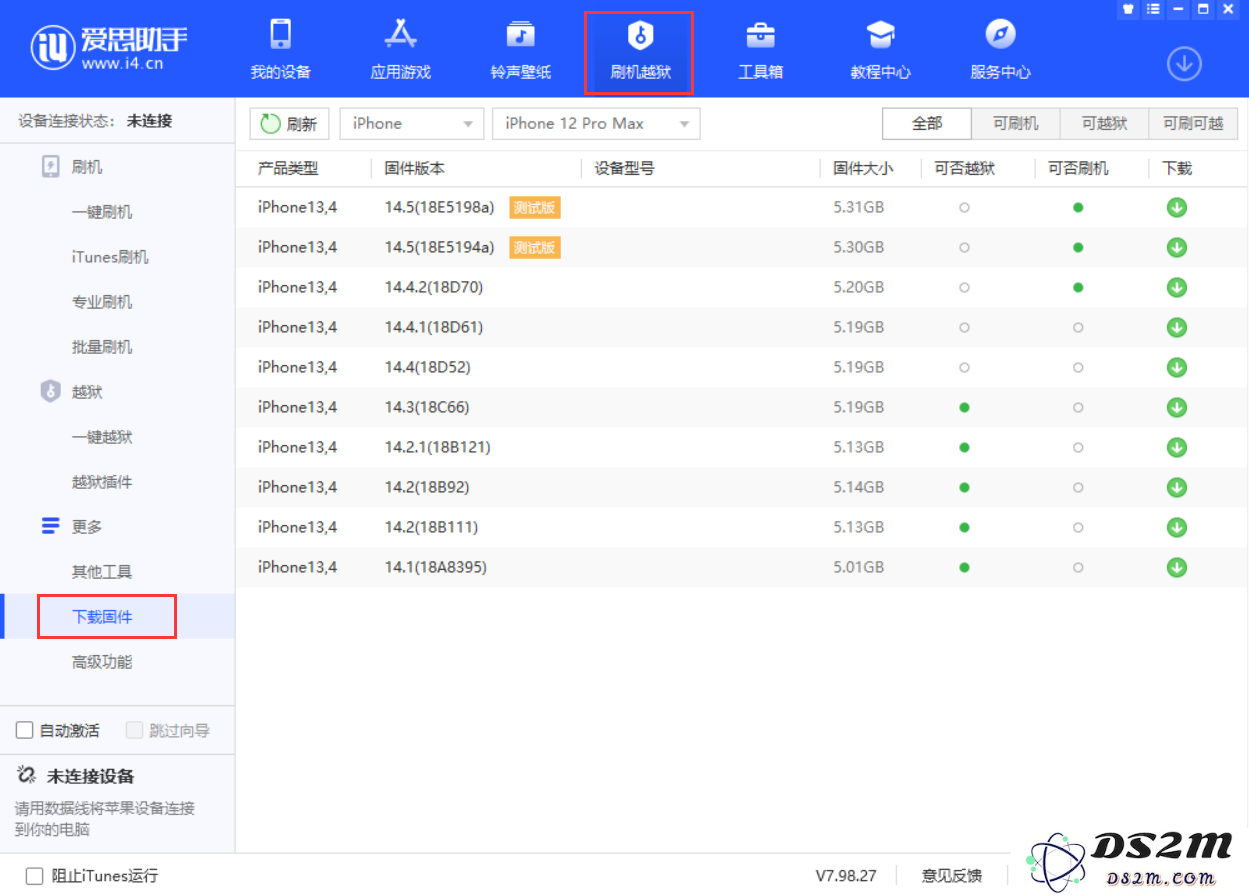Select 其他工具 in sidebar

pos(102,572)
